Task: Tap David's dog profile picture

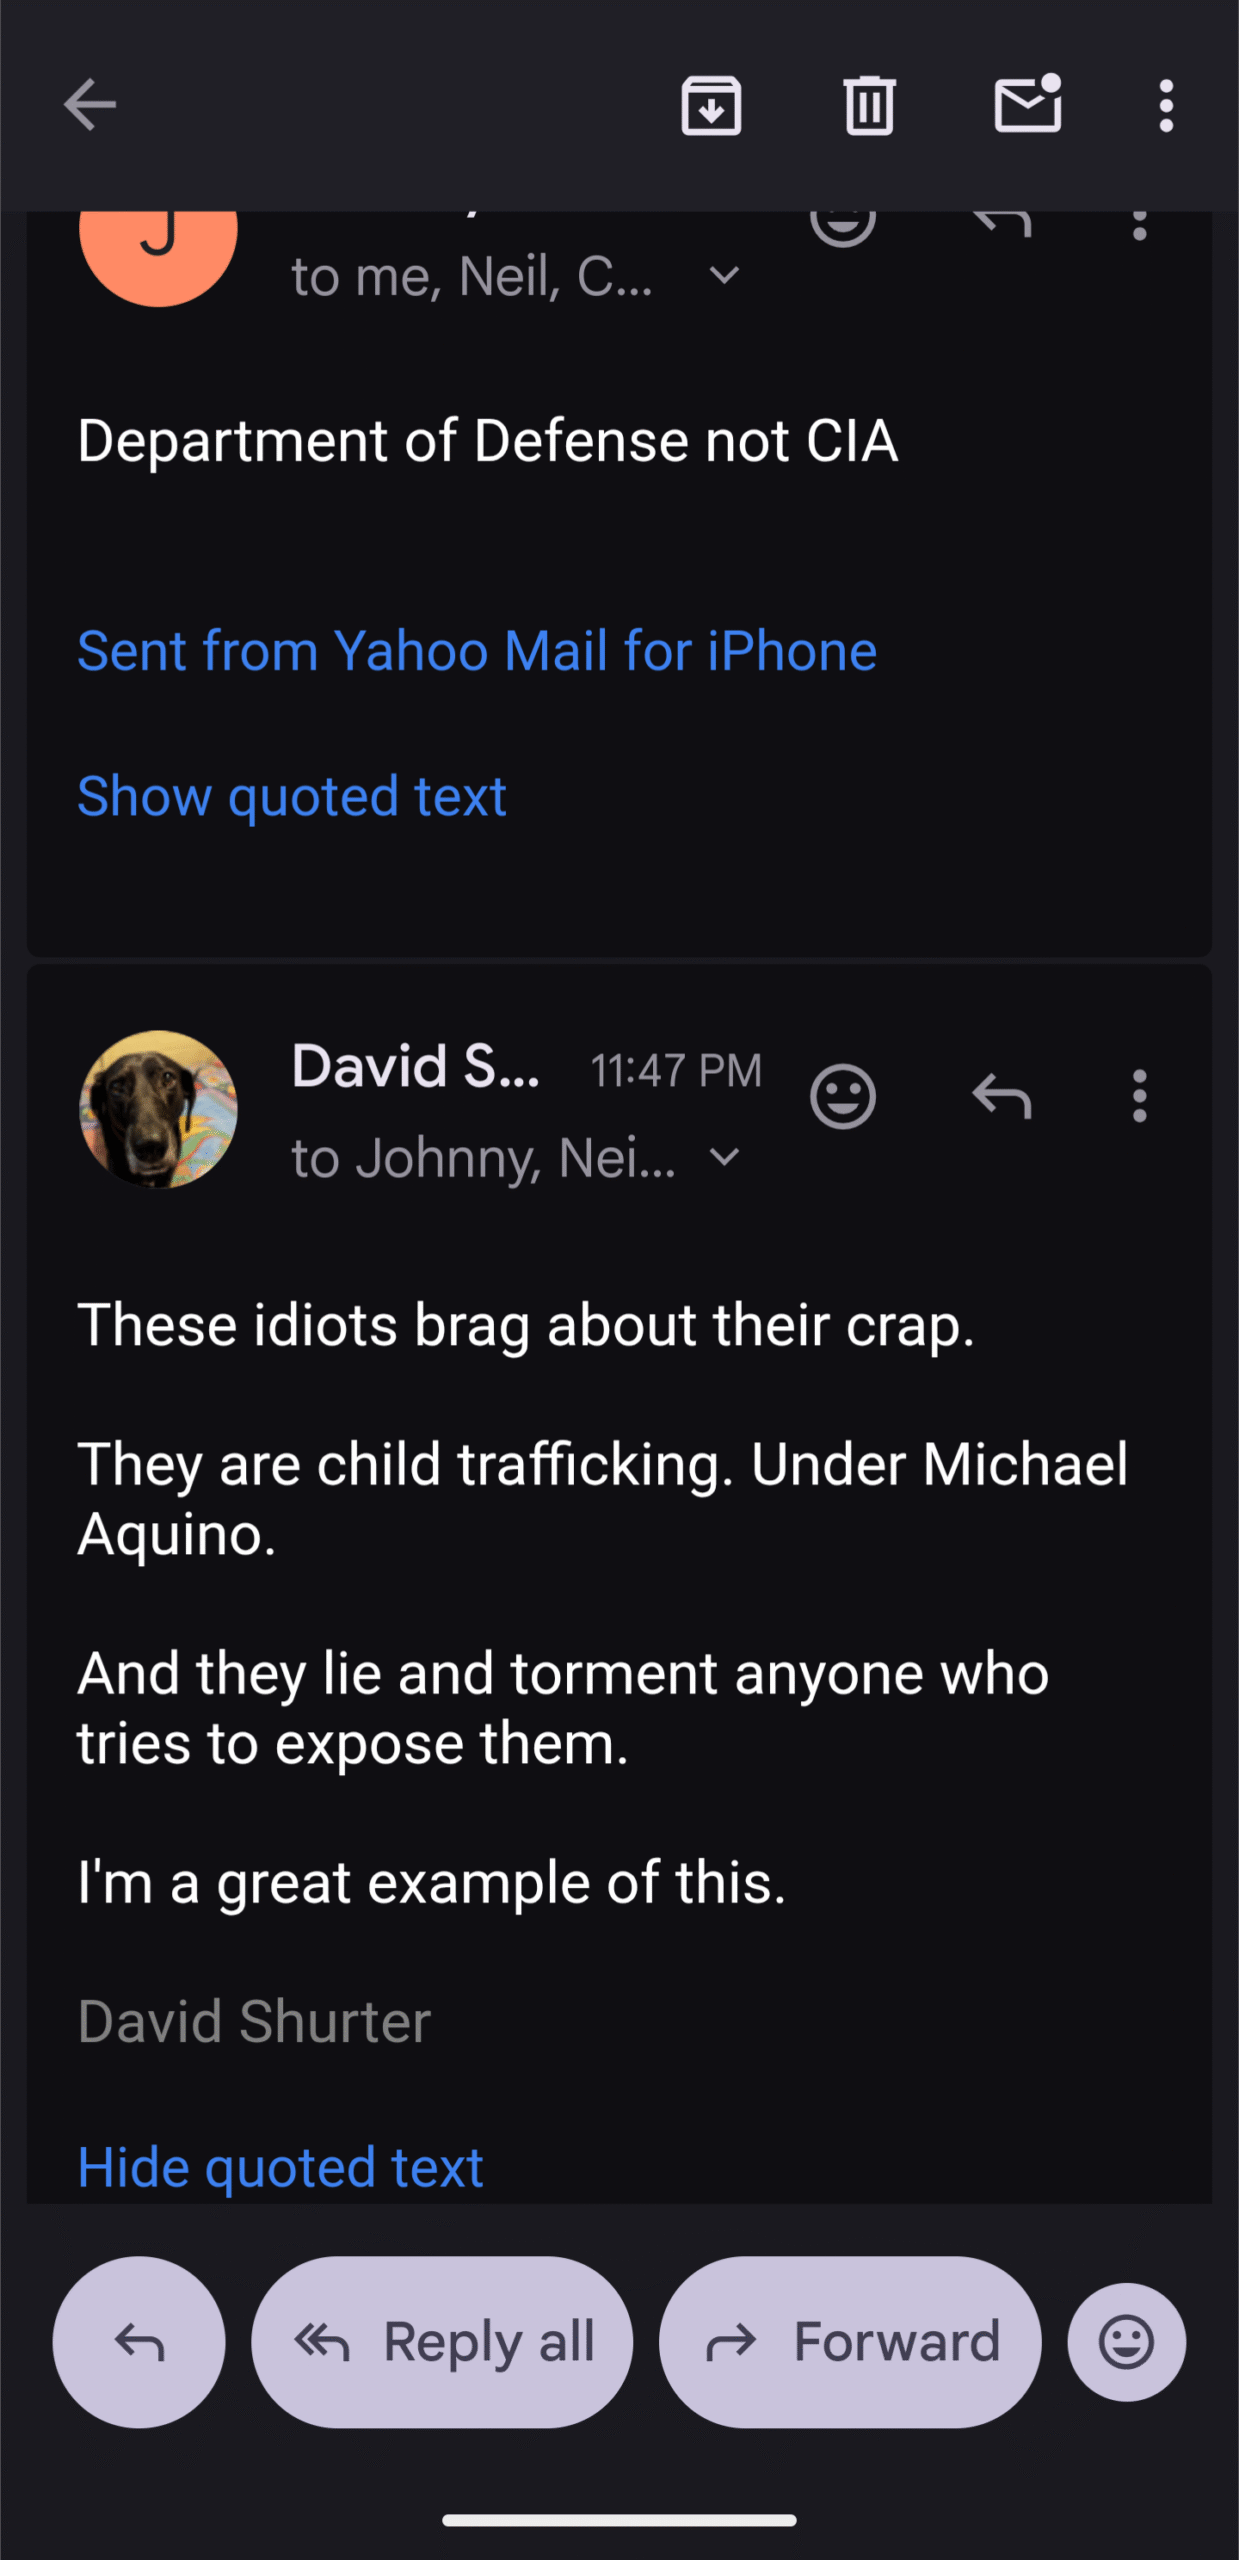Action: 158,1109
